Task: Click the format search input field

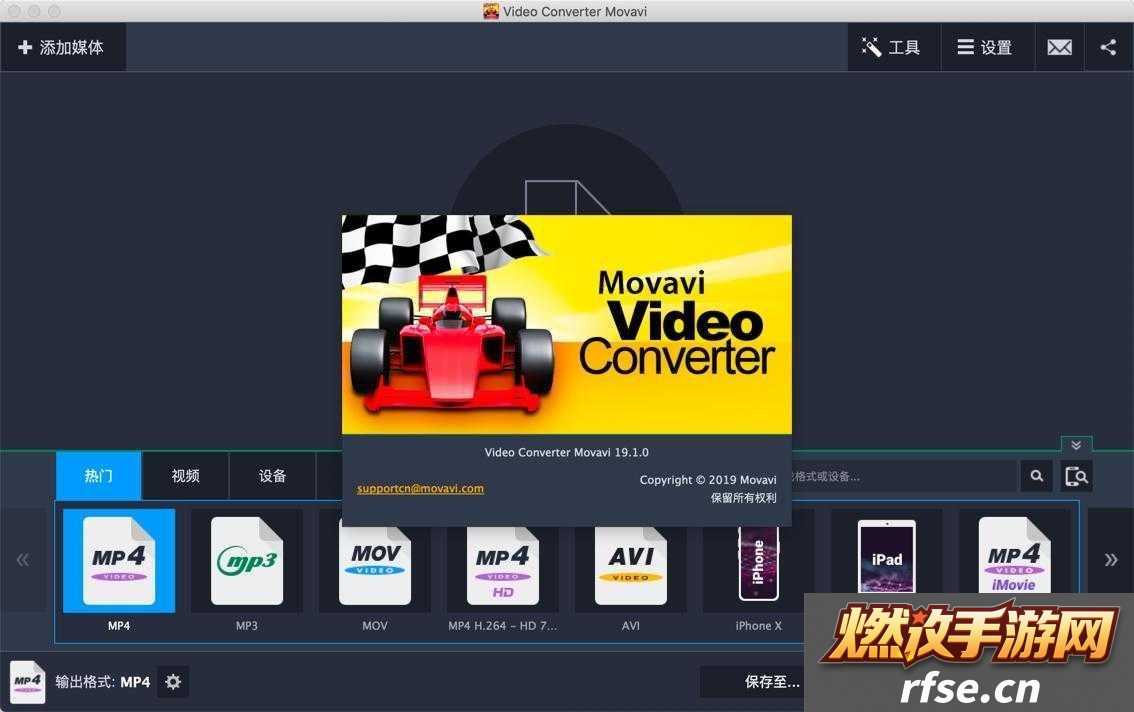Action: click(904, 476)
